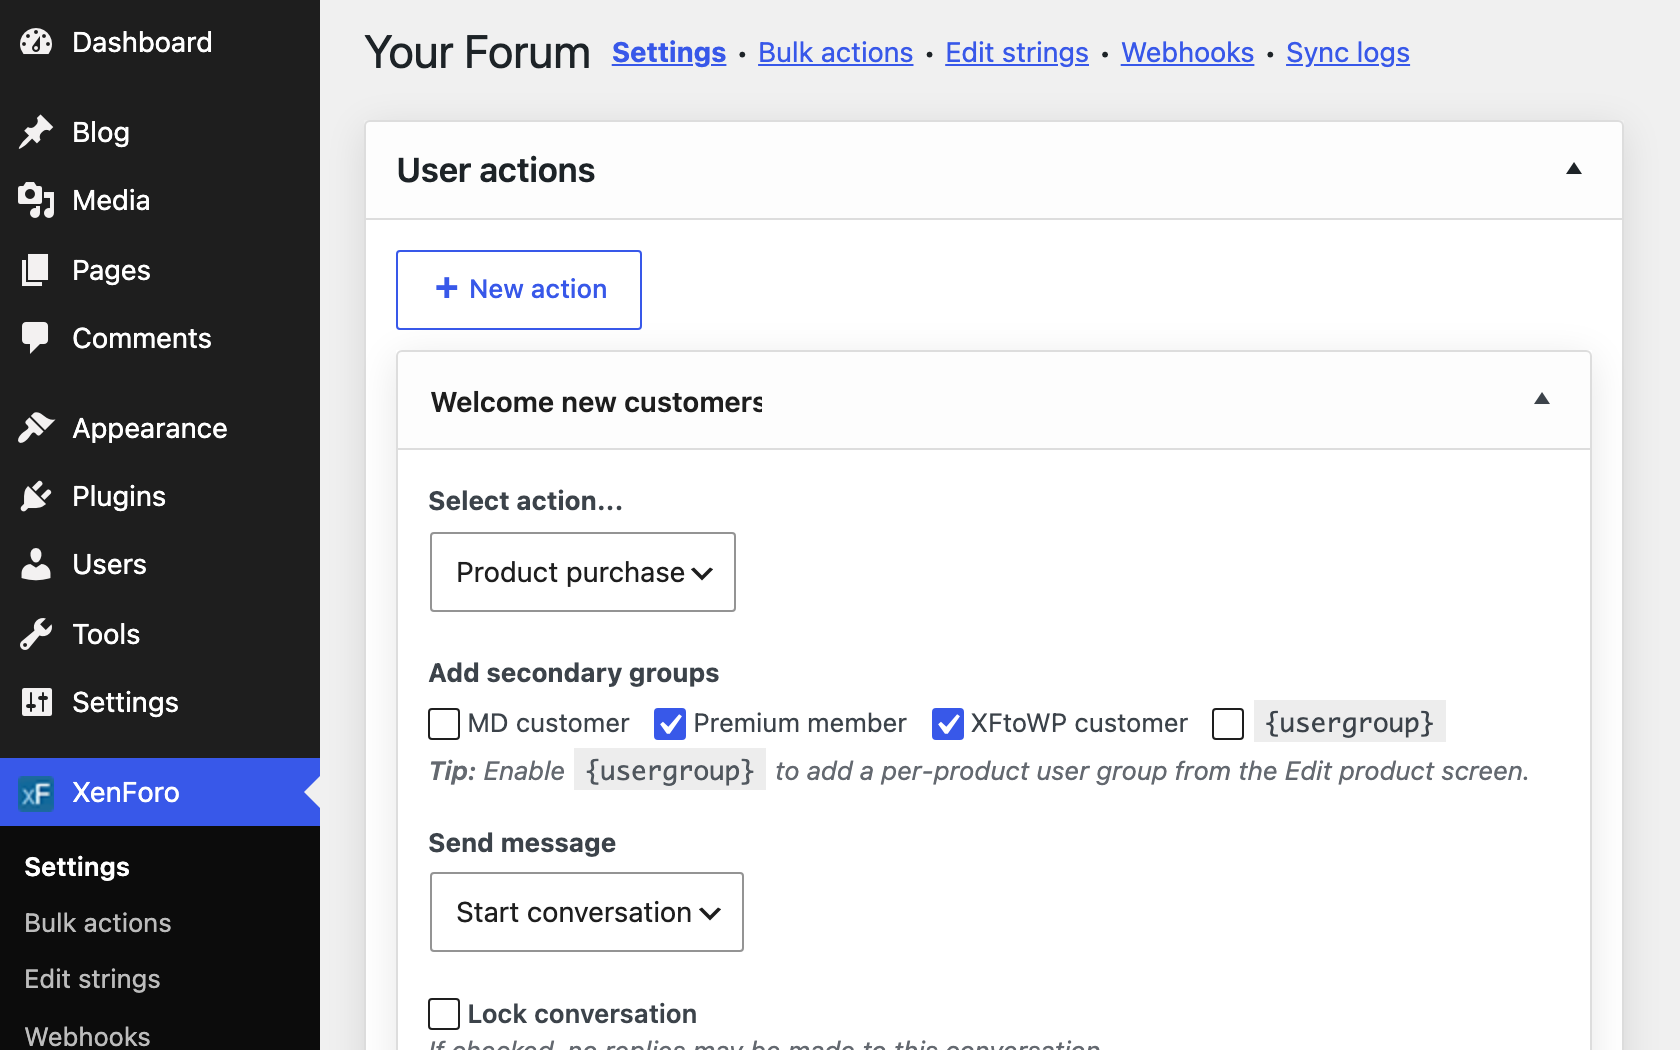
Task: Select XenForo in the sidebar menu
Action: tap(160, 792)
